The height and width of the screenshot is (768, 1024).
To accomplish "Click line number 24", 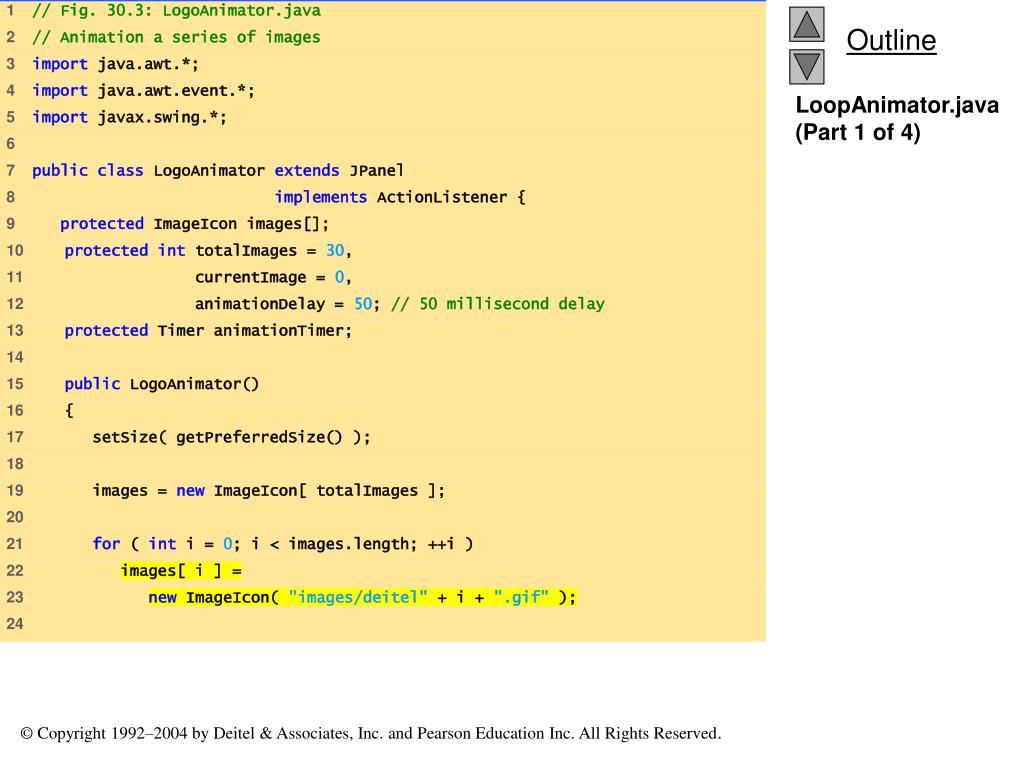I will [14, 624].
